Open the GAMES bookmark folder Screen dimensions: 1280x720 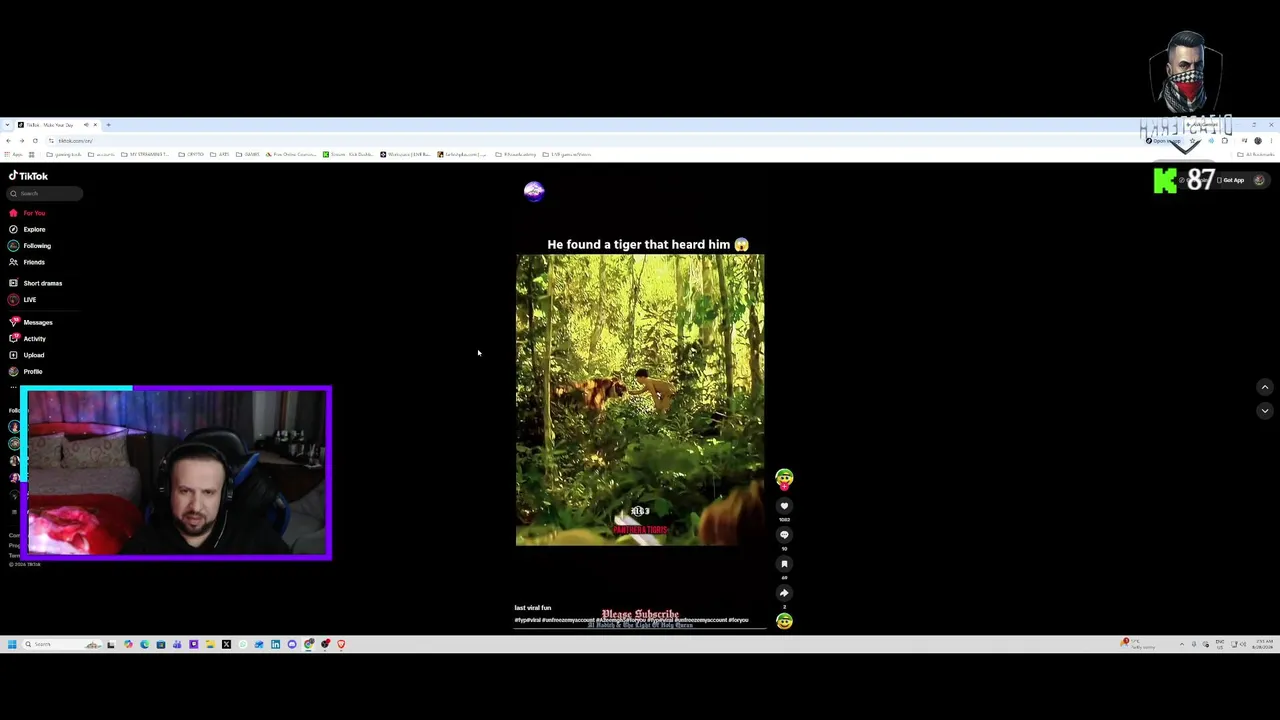coord(249,155)
